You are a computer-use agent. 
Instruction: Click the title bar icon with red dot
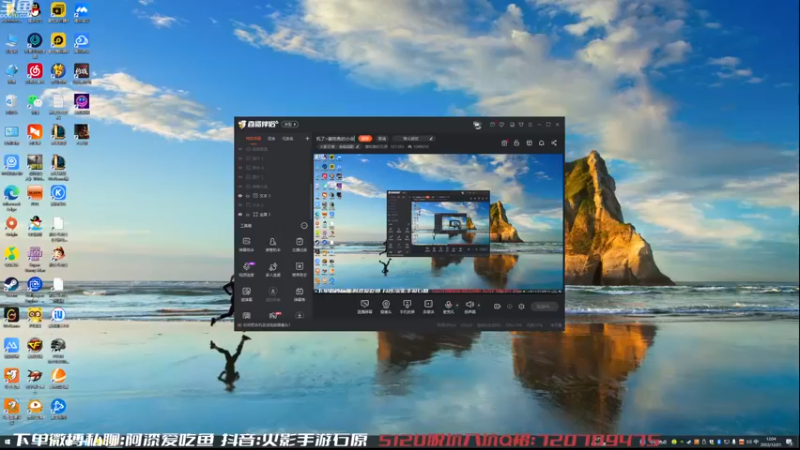point(492,124)
